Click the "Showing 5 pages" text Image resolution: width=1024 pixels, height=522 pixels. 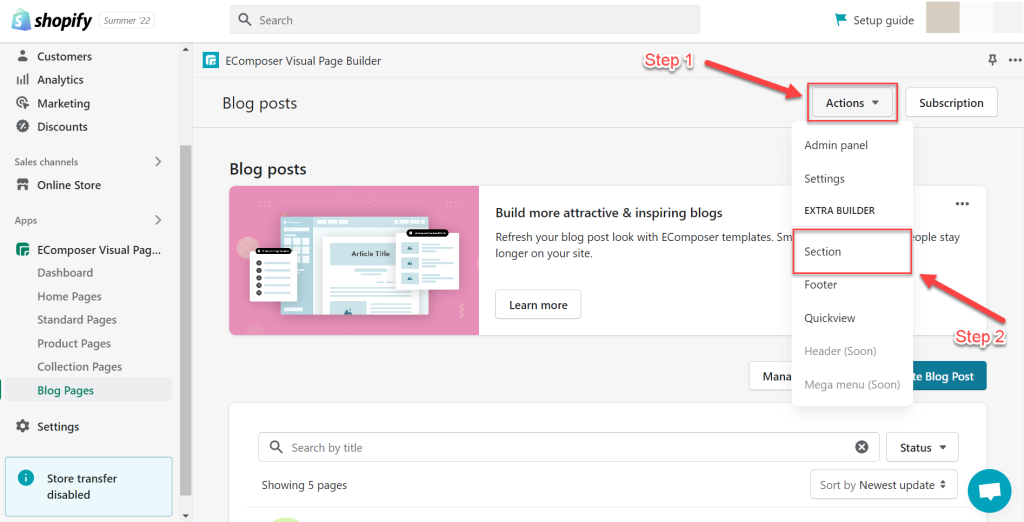304,485
